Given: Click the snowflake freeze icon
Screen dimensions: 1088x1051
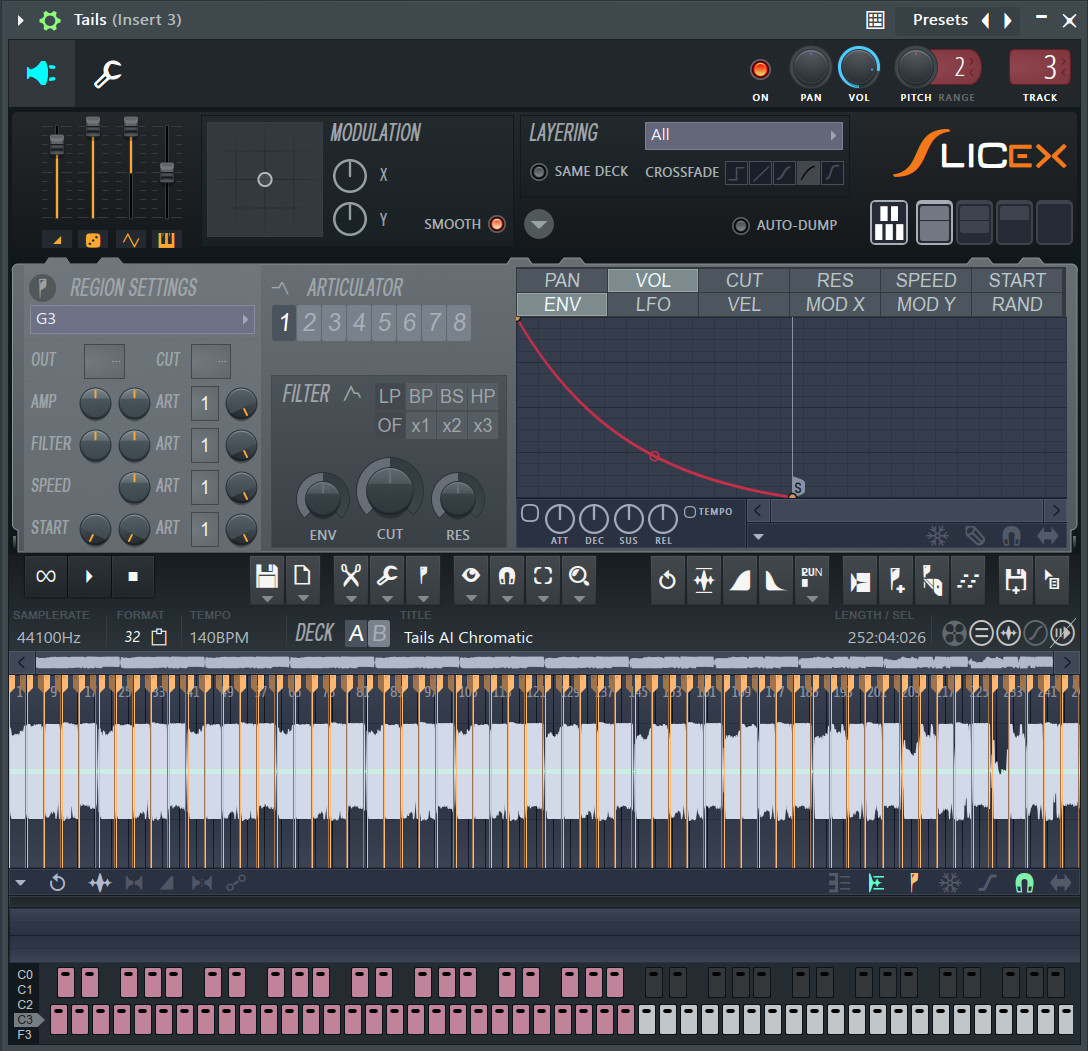Looking at the screenshot, I should 951,883.
